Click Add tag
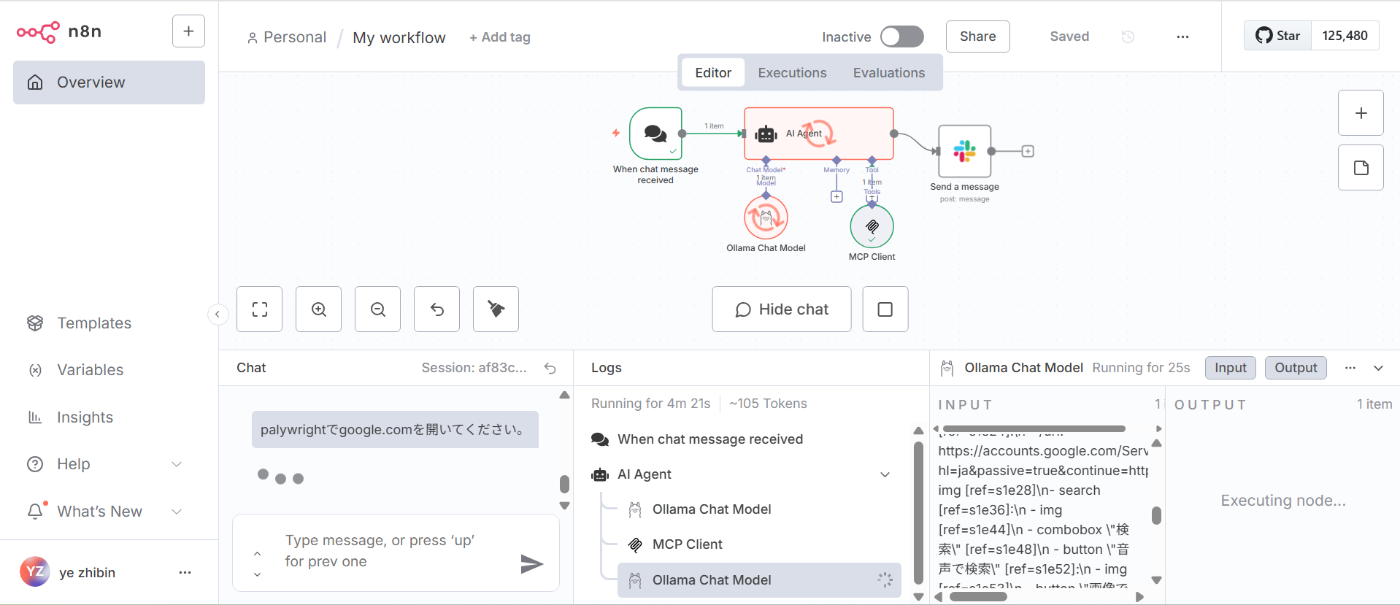Image resolution: width=1400 pixels, height=605 pixels. 500,37
